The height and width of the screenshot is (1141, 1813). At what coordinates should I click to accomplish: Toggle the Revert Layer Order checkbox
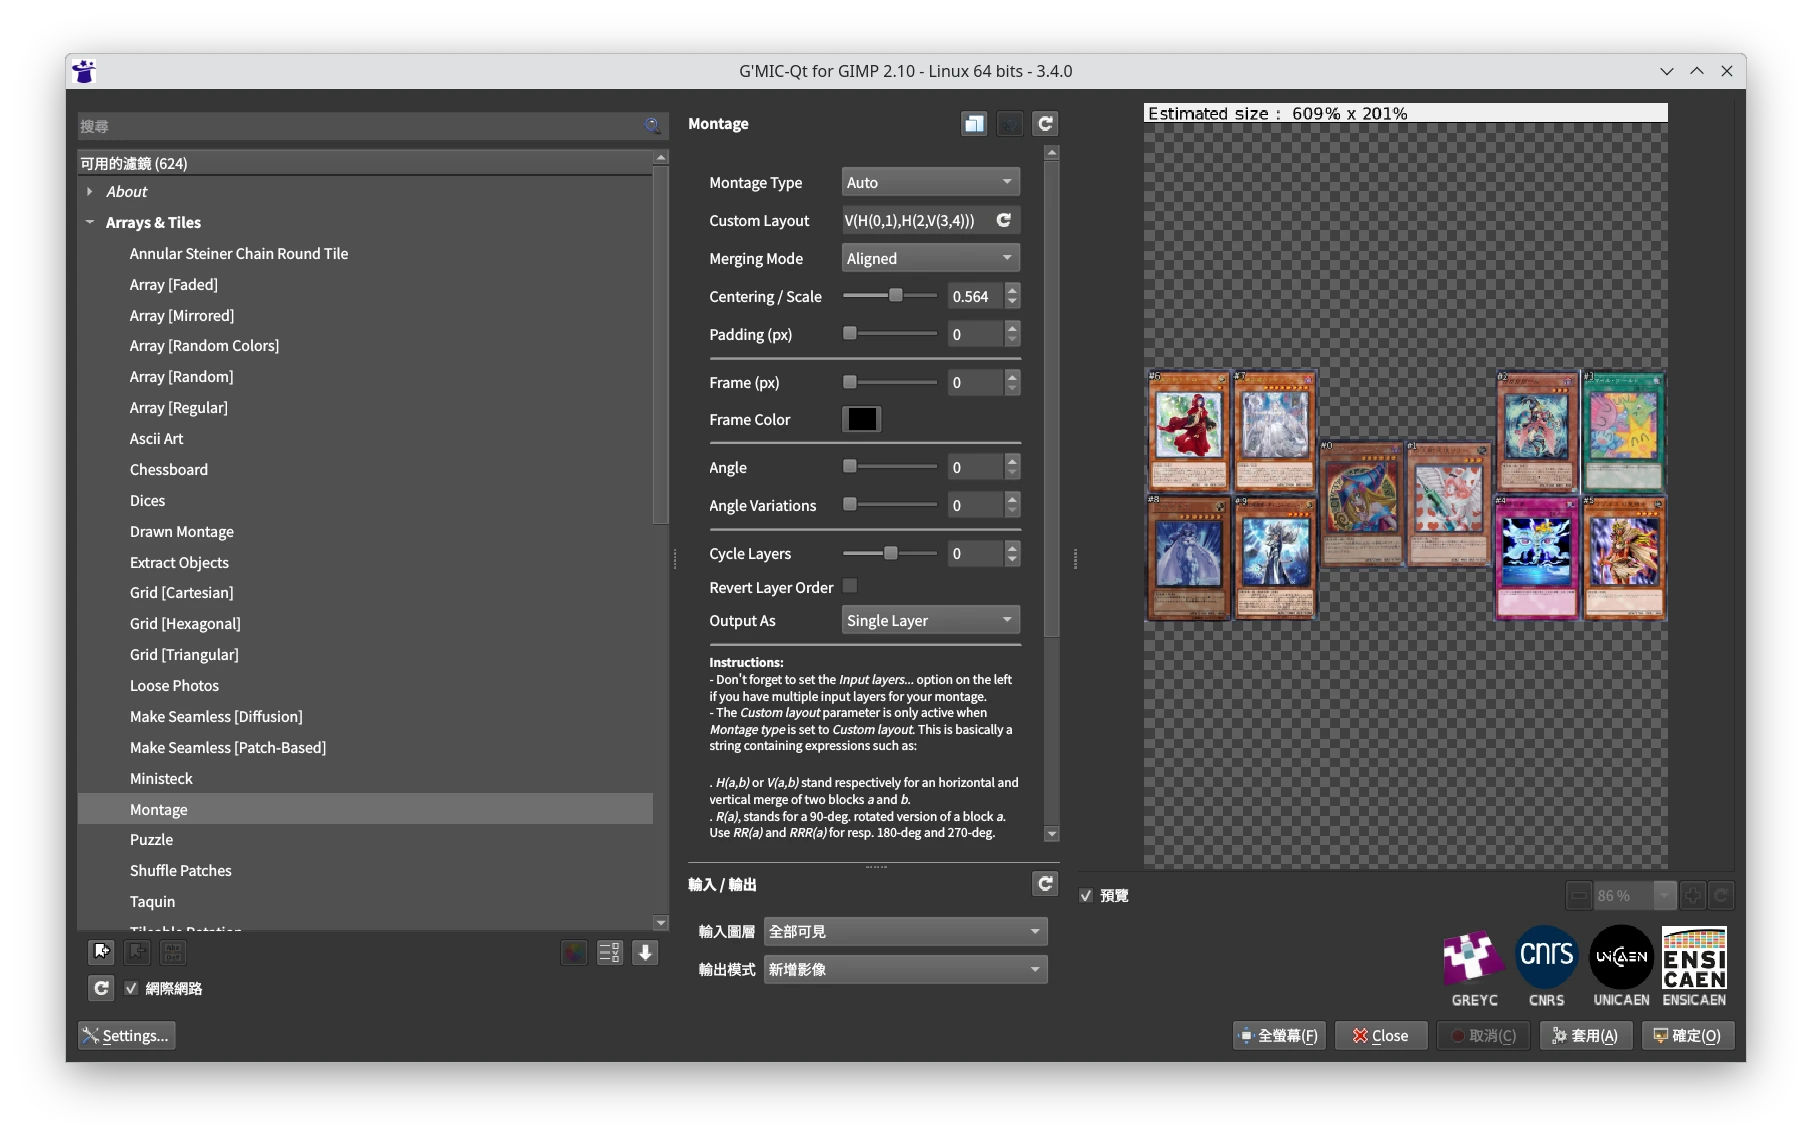[850, 587]
